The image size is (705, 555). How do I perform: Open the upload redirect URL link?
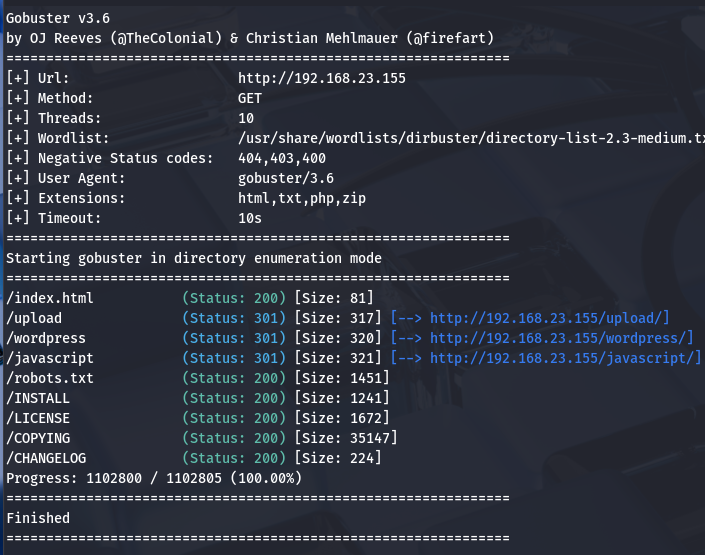click(x=545, y=318)
